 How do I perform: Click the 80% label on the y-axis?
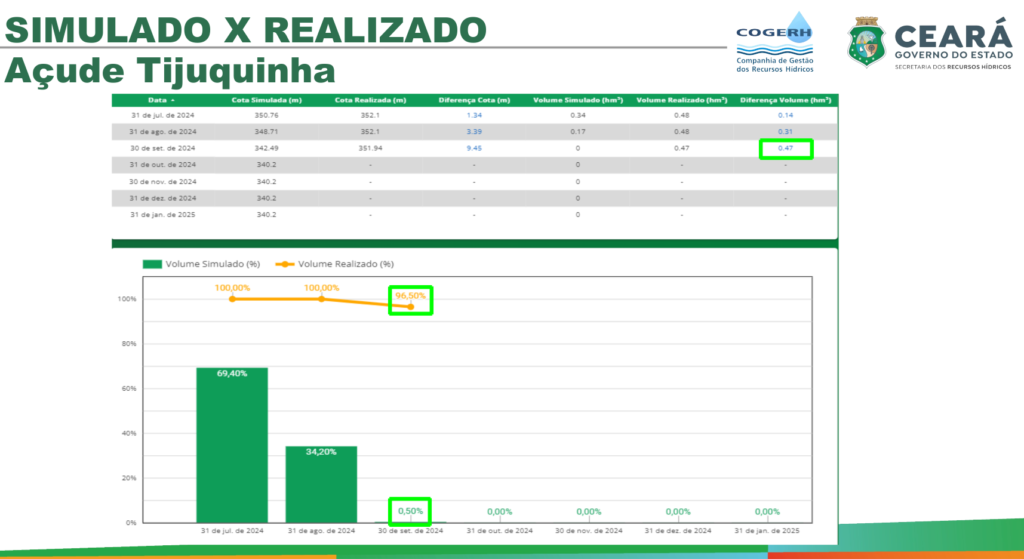click(x=127, y=343)
